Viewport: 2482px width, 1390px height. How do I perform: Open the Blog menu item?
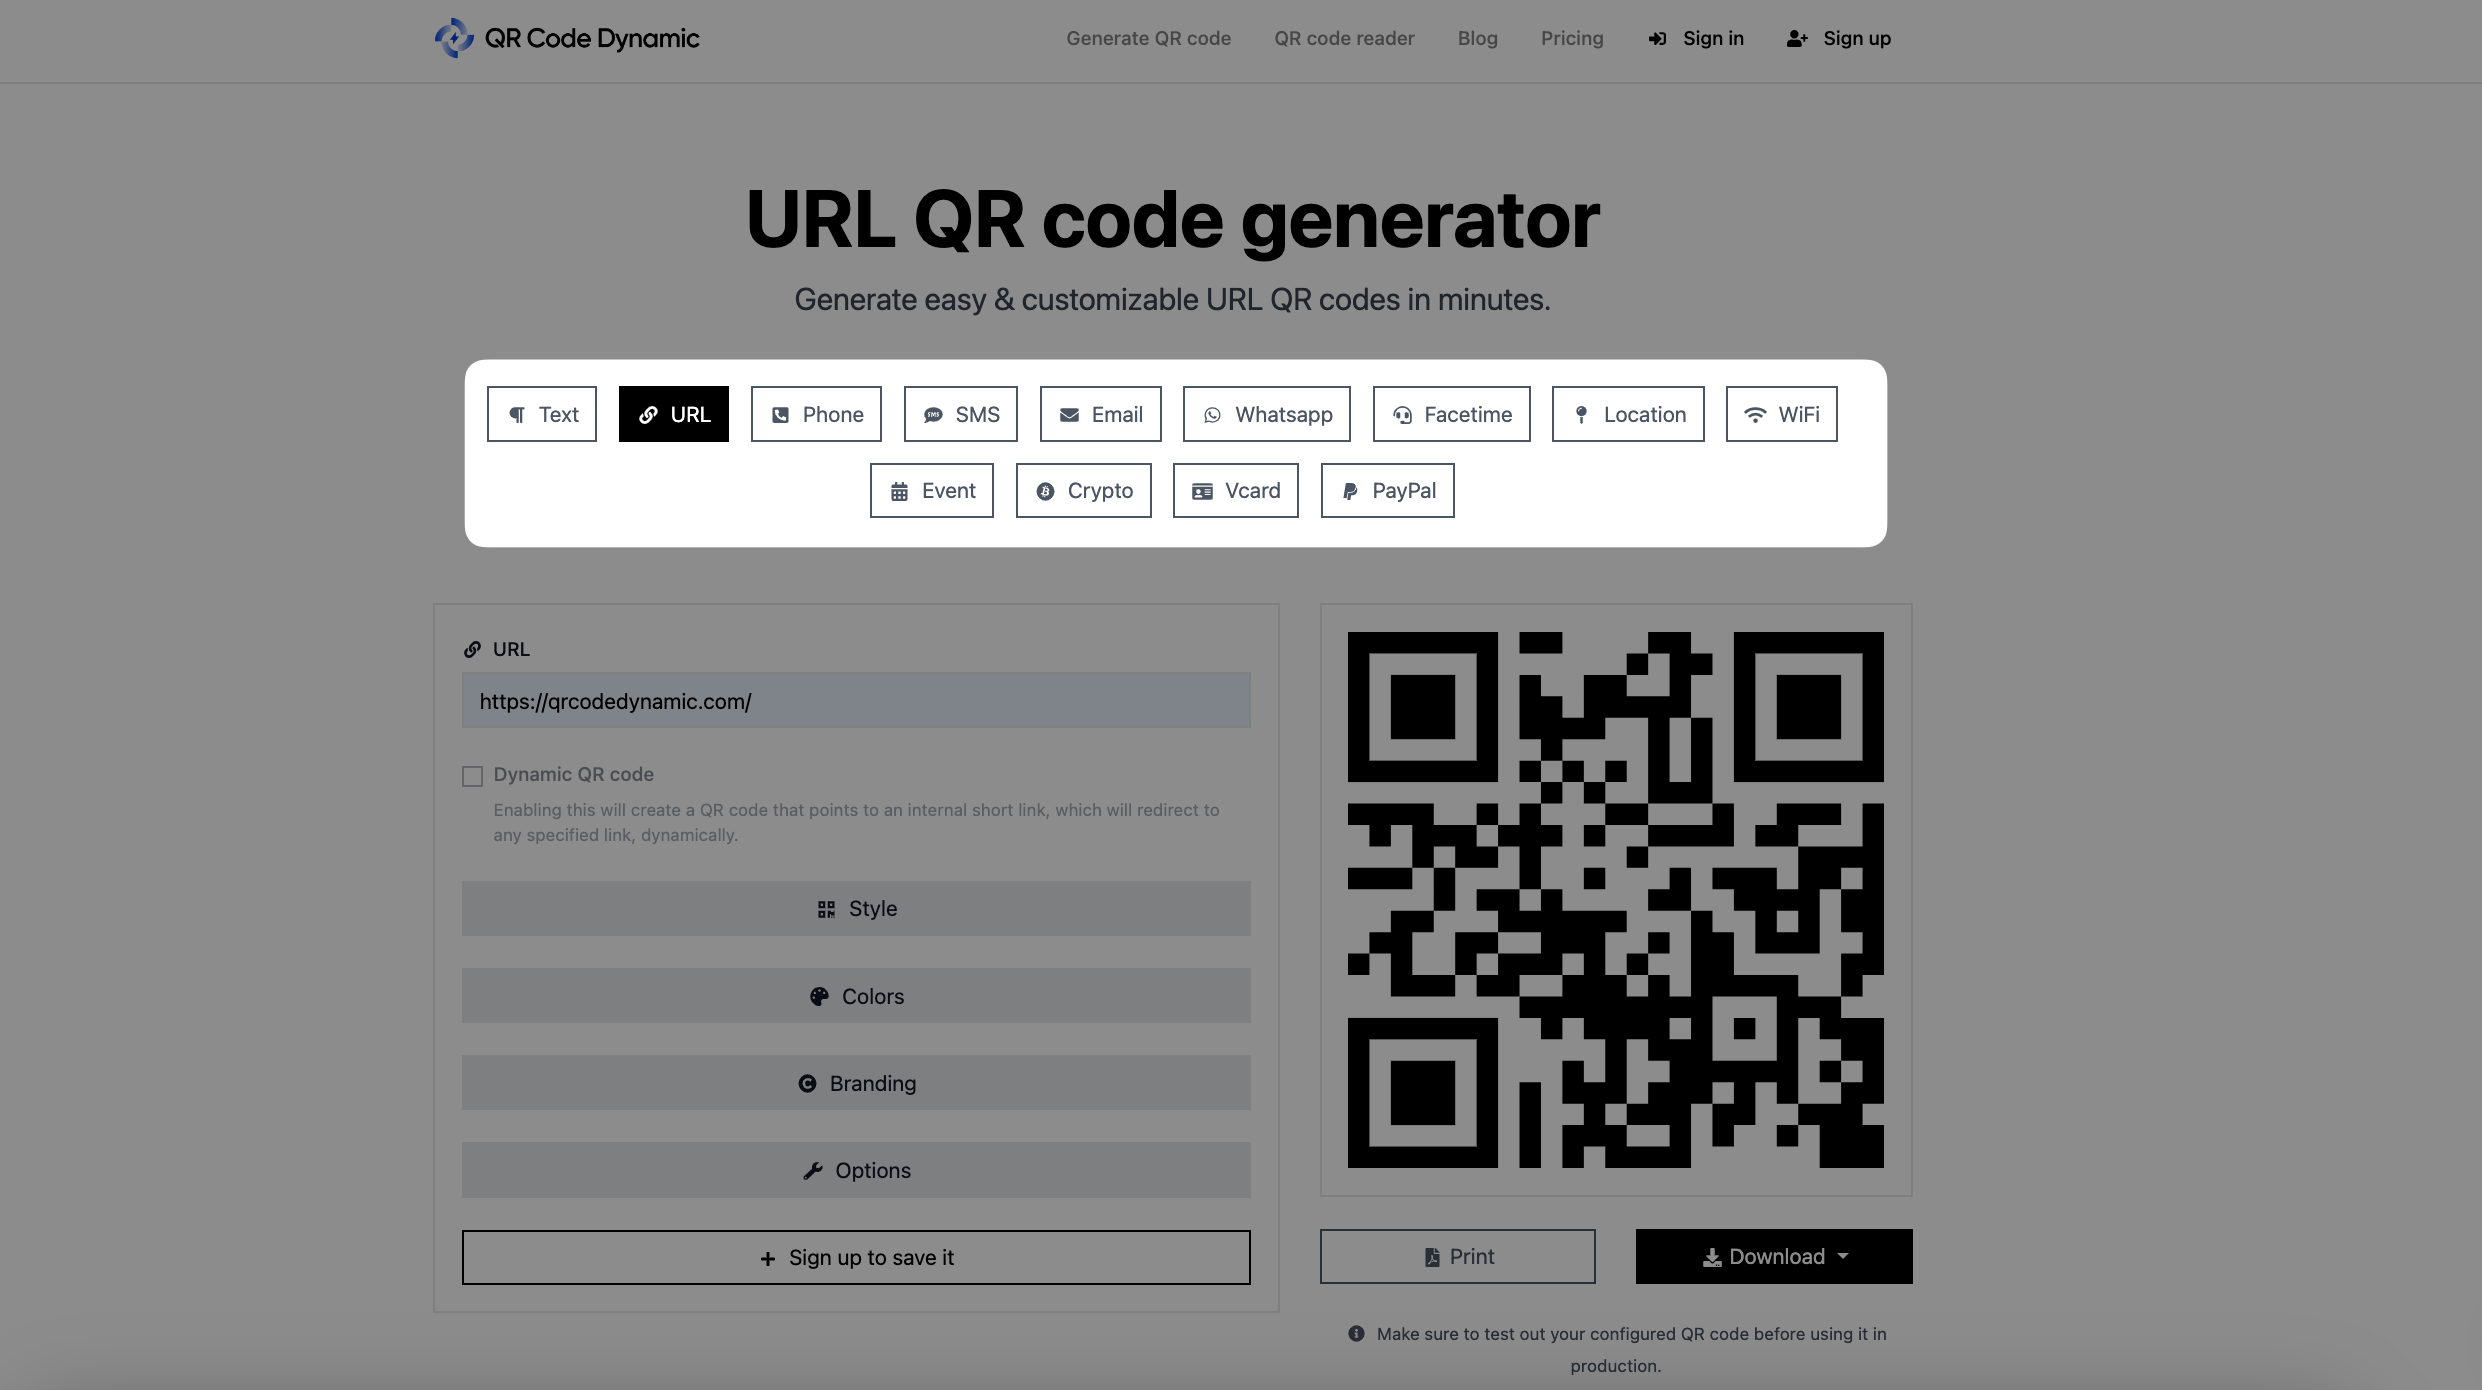tap(1476, 38)
